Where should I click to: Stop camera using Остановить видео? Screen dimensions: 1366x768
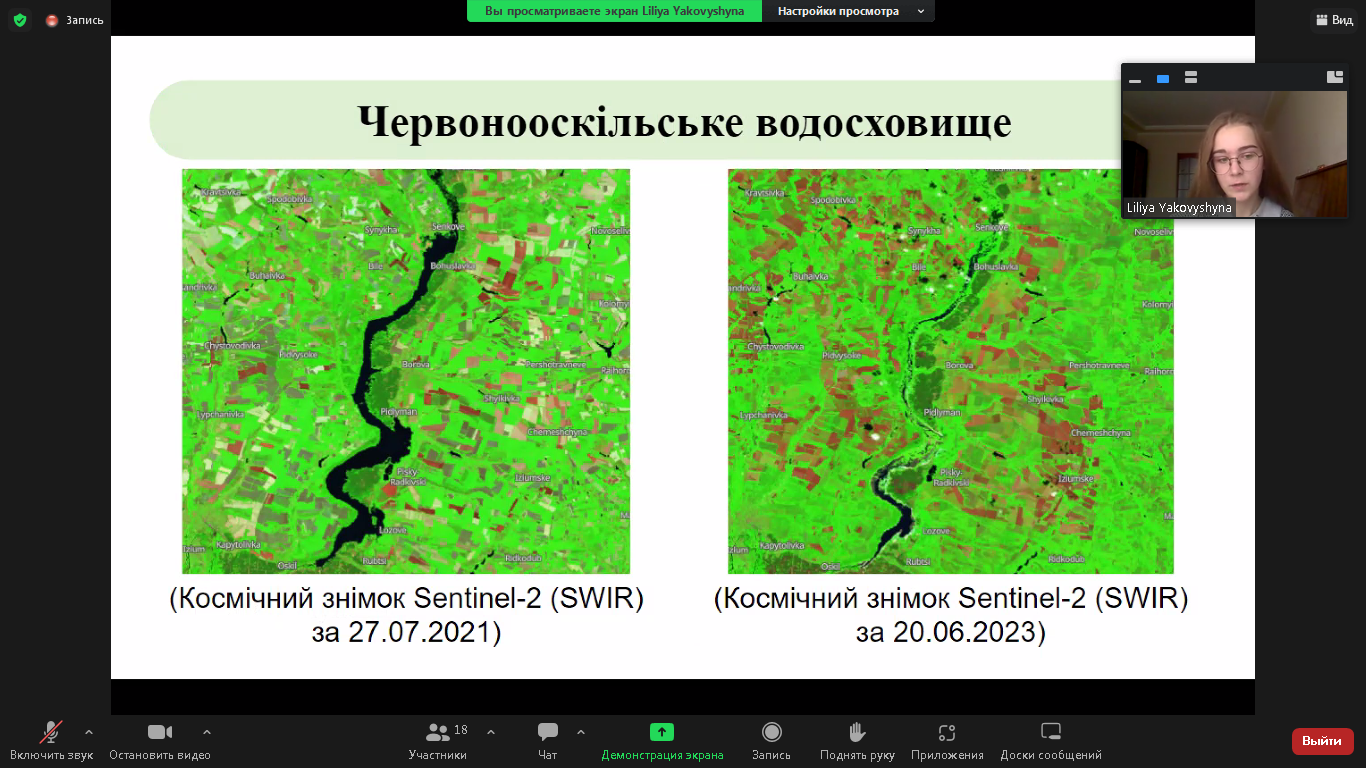(159, 733)
